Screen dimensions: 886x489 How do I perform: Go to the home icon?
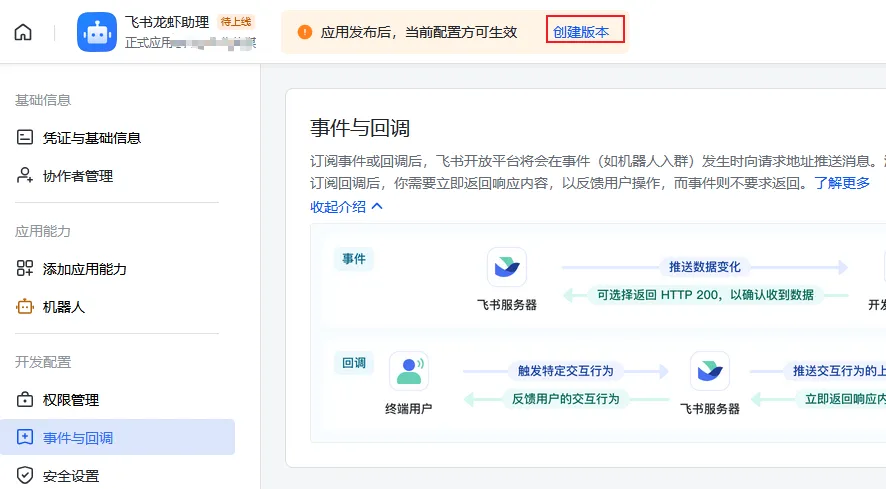(23, 32)
